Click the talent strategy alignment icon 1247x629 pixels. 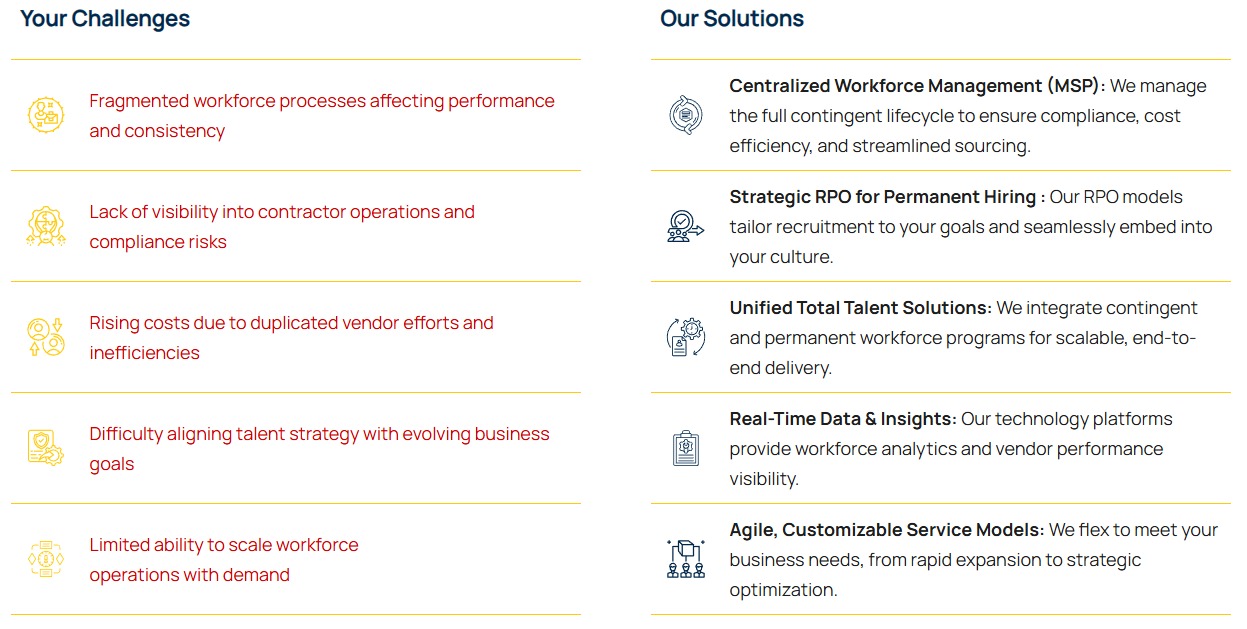(x=46, y=448)
